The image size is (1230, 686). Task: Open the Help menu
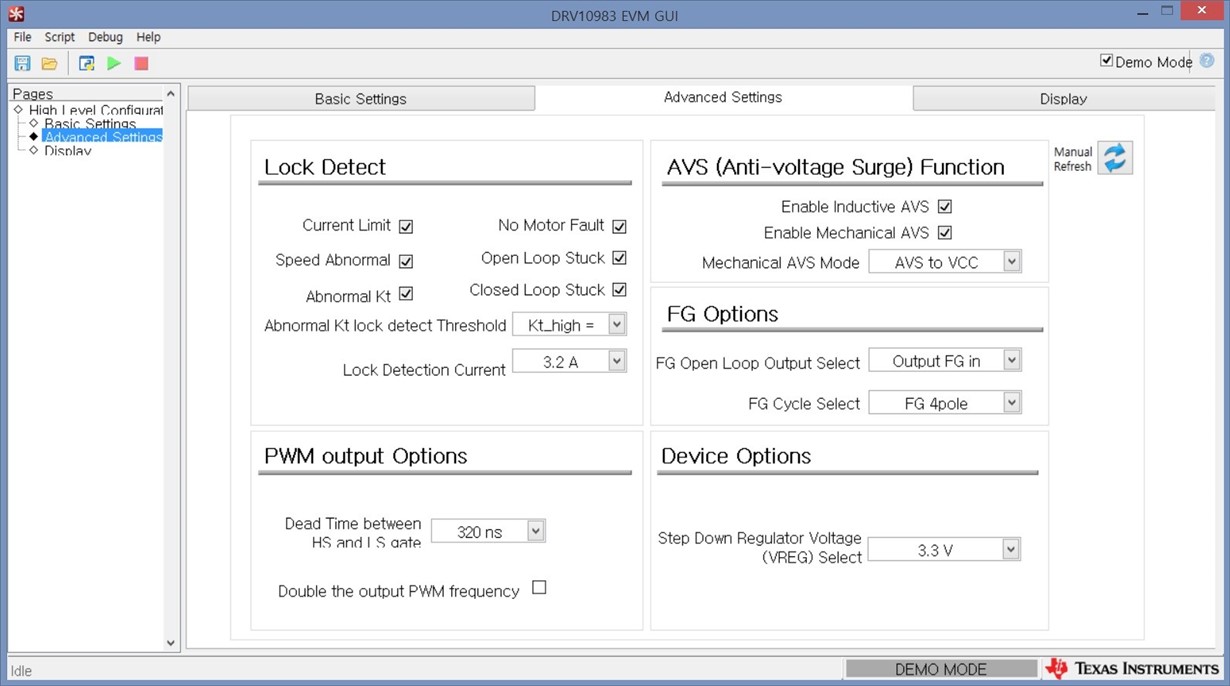(148, 37)
